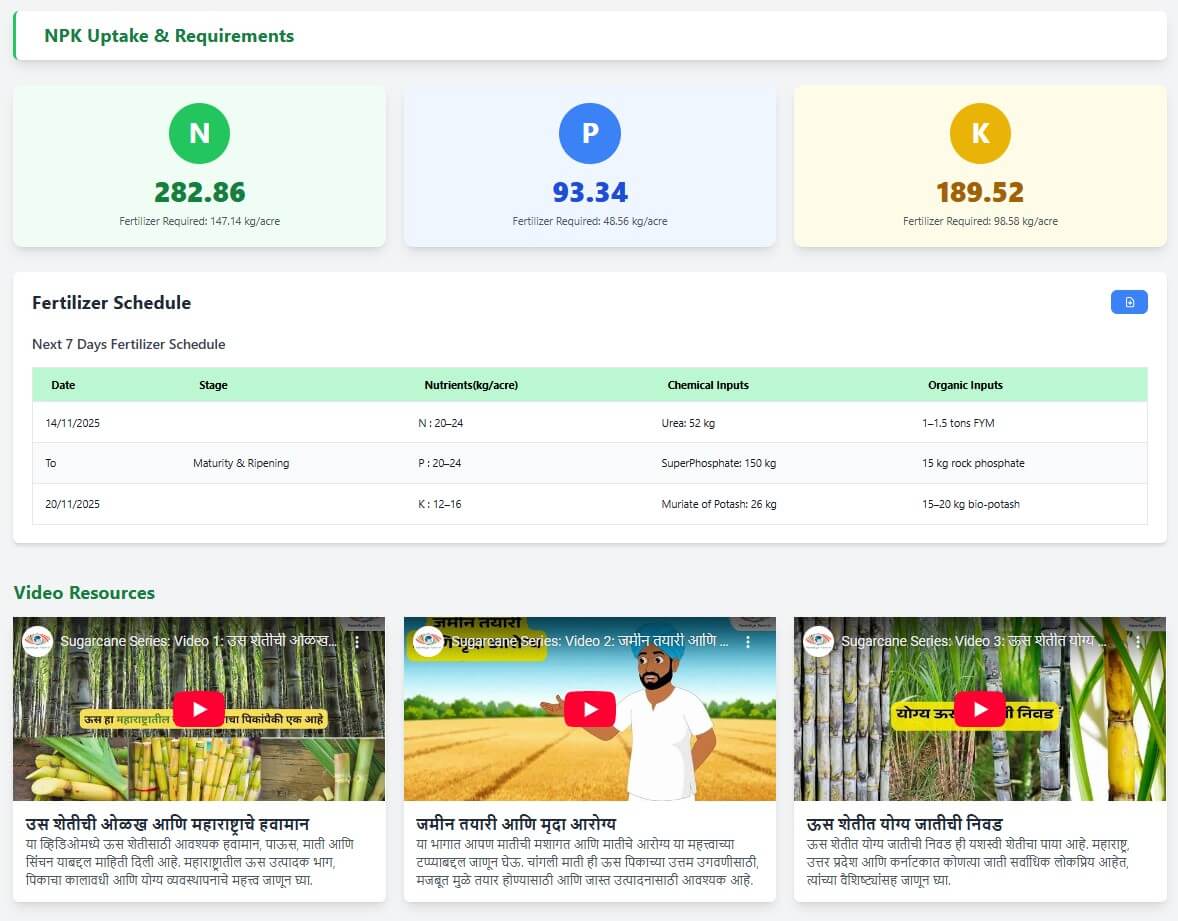
Task: Open more options menu on Video 1
Action: point(357,642)
